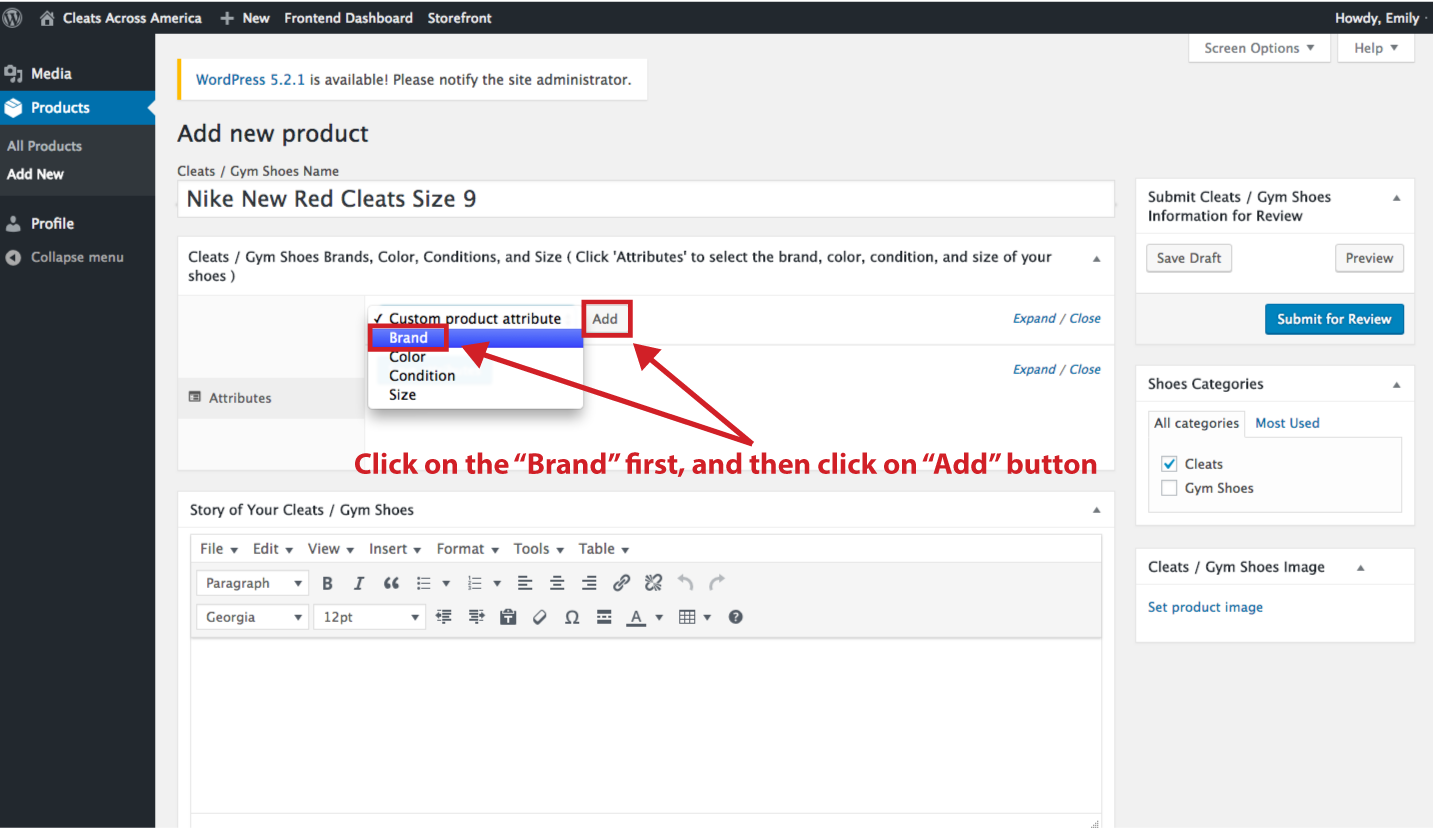Uncheck the Cleats category checkbox
1433x828 pixels.
[x=1169, y=464]
